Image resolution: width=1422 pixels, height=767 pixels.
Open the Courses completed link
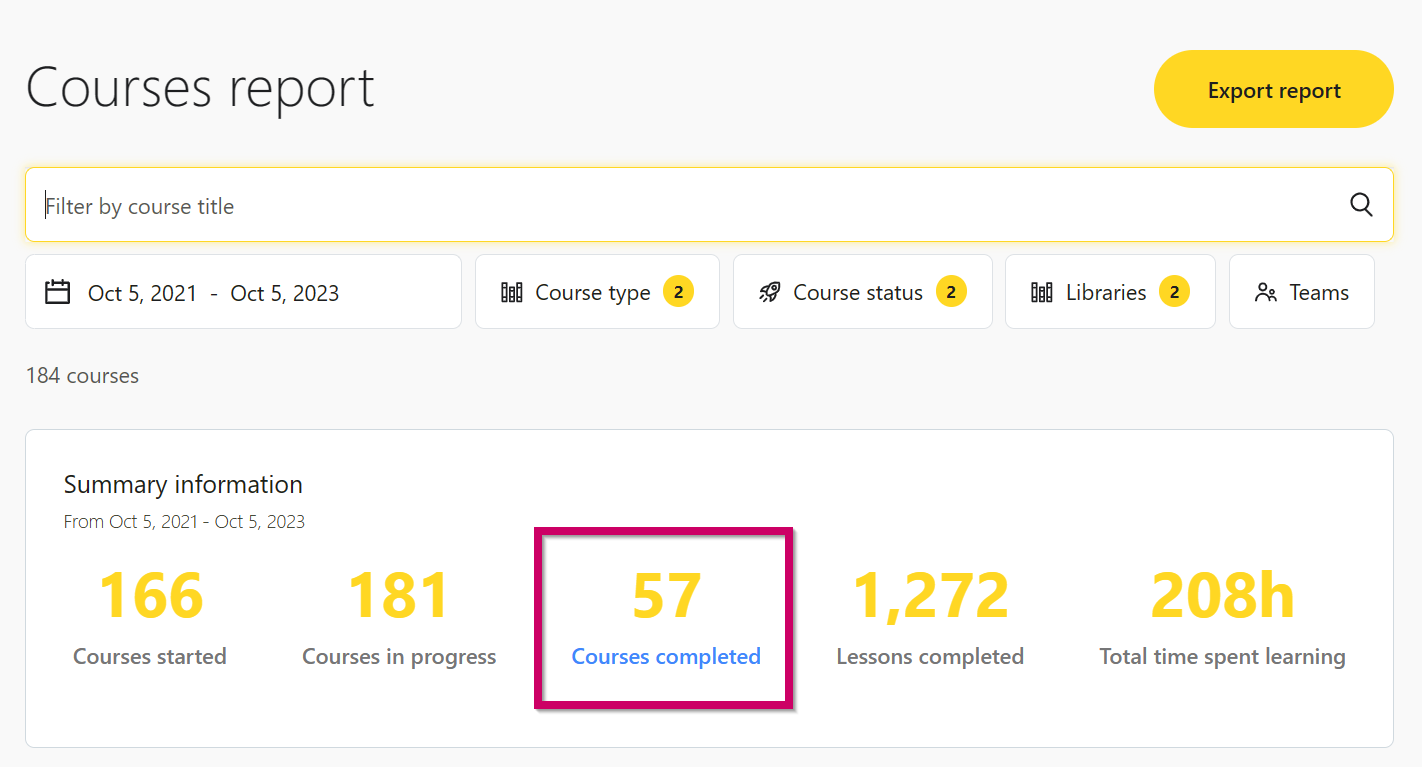[x=666, y=657]
